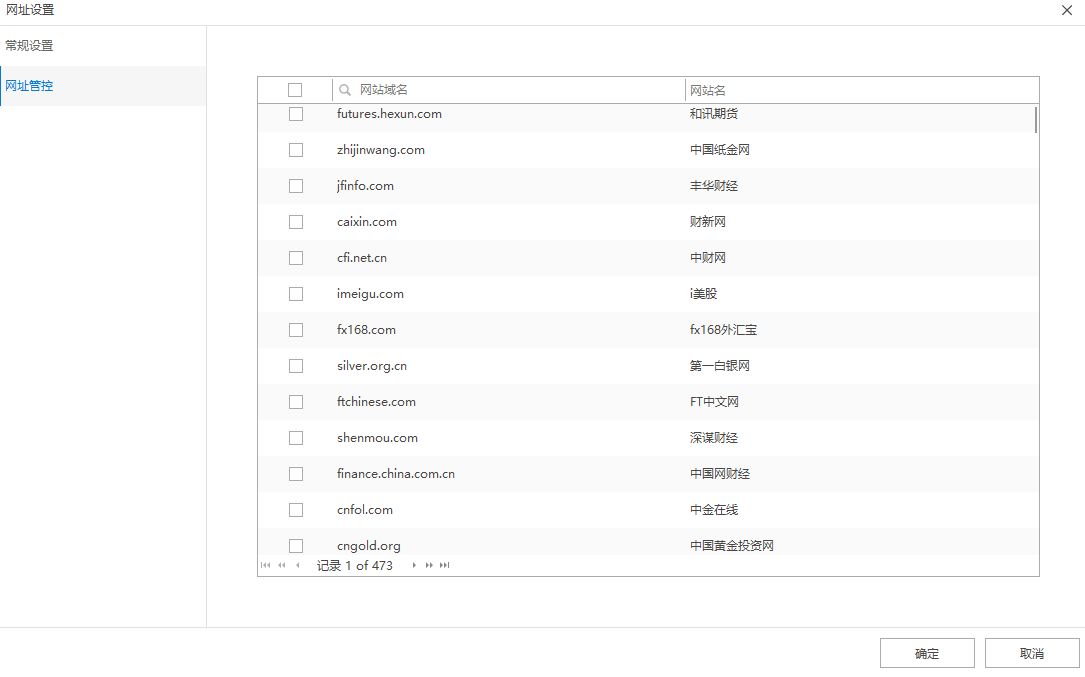Check the imeigu.com row checkbox

(x=295, y=294)
